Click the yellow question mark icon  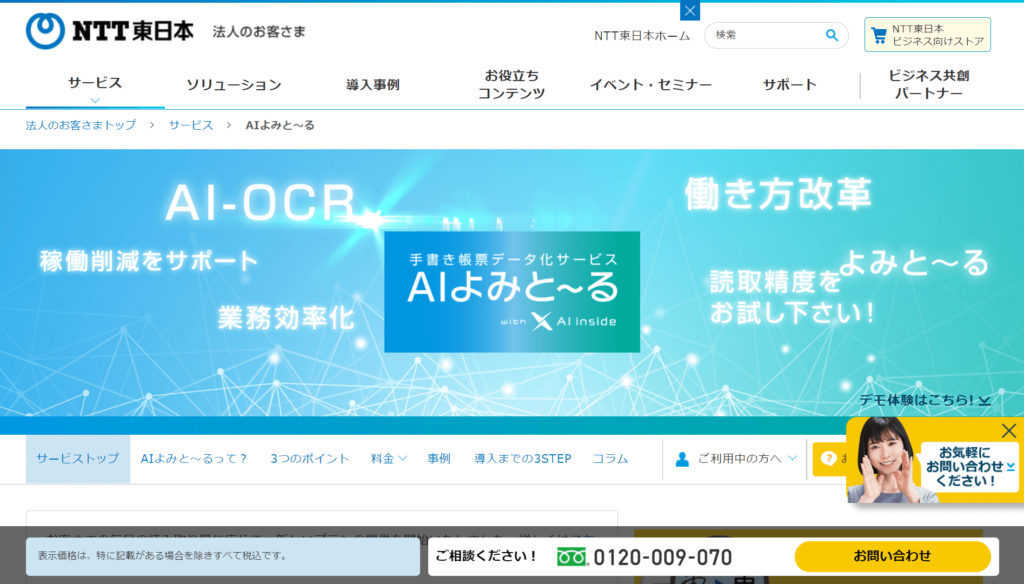829,459
